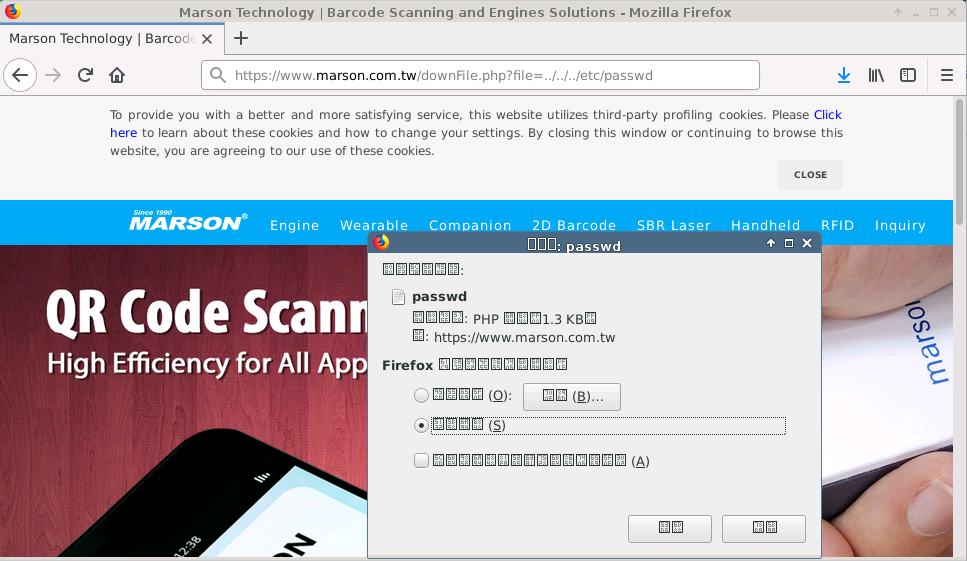Close the Marson Technology tab
The image size is (967, 561).
207,39
